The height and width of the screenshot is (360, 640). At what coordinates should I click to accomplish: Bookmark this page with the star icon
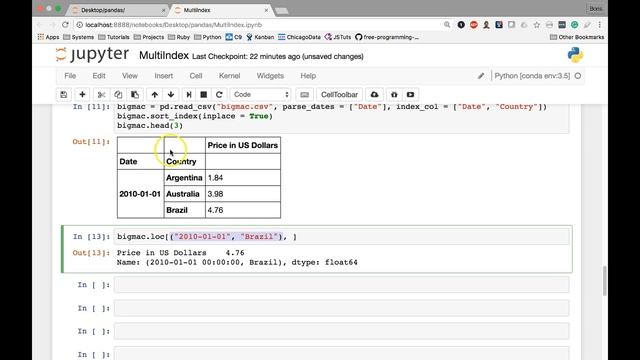click(x=536, y=25)
